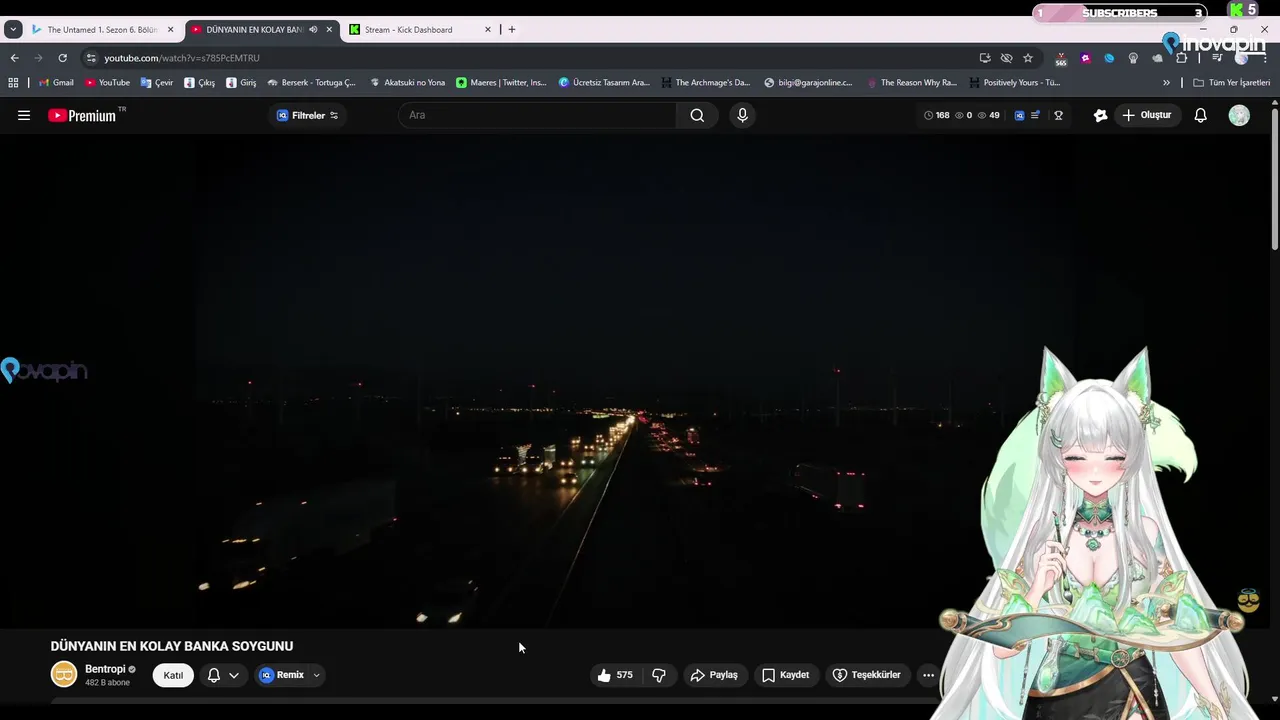Open the Berserk - Tortuga bookmark
The image size is (1280, 720).
[311, 83]
